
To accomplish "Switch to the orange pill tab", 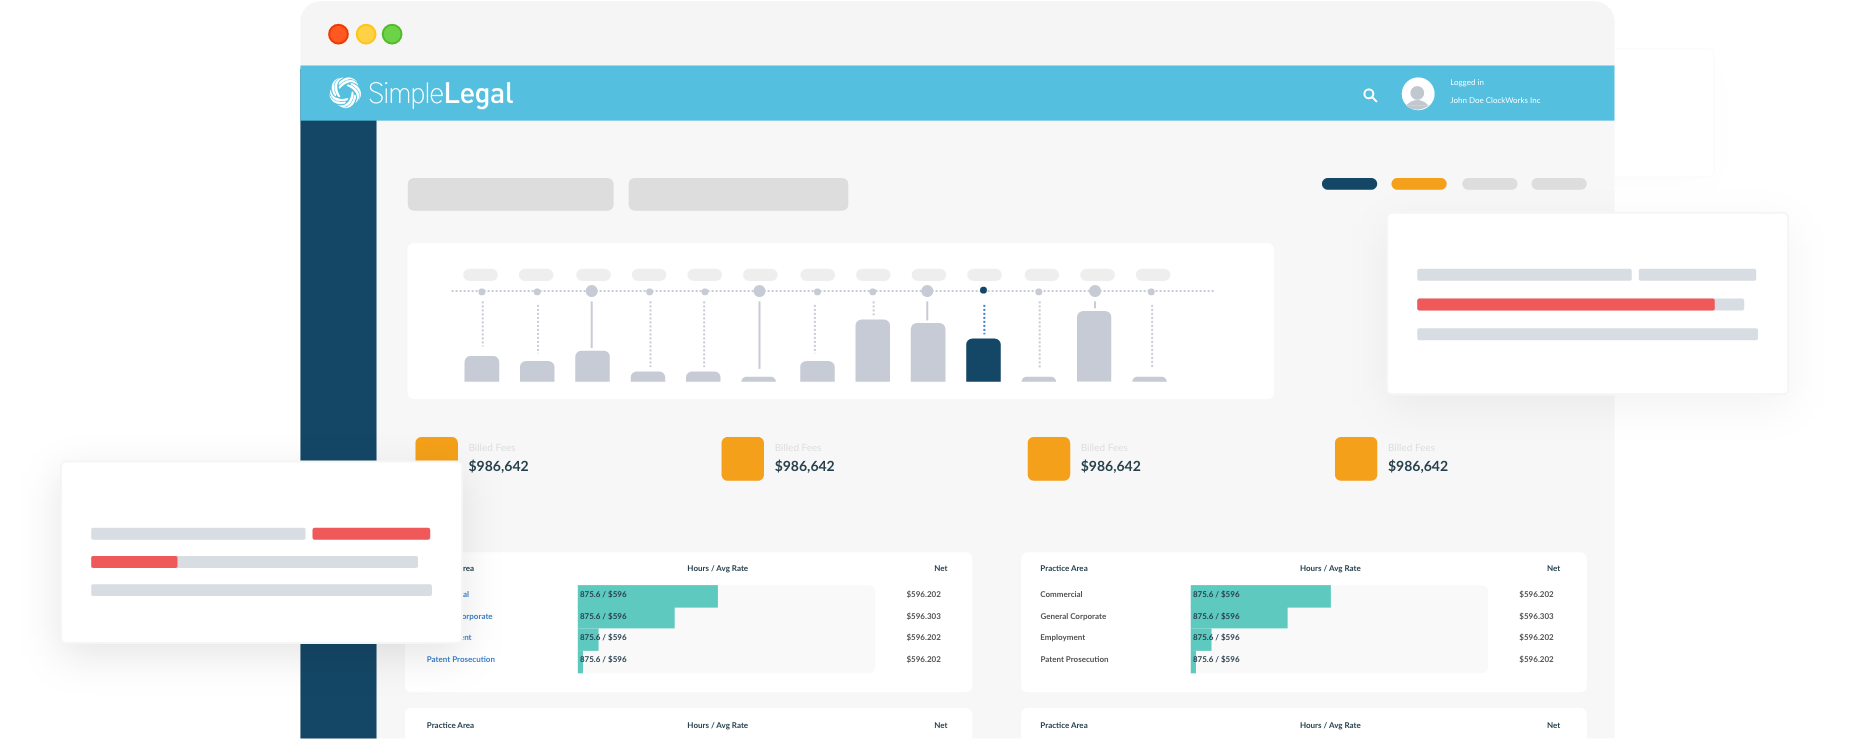I will point(1418,184).
